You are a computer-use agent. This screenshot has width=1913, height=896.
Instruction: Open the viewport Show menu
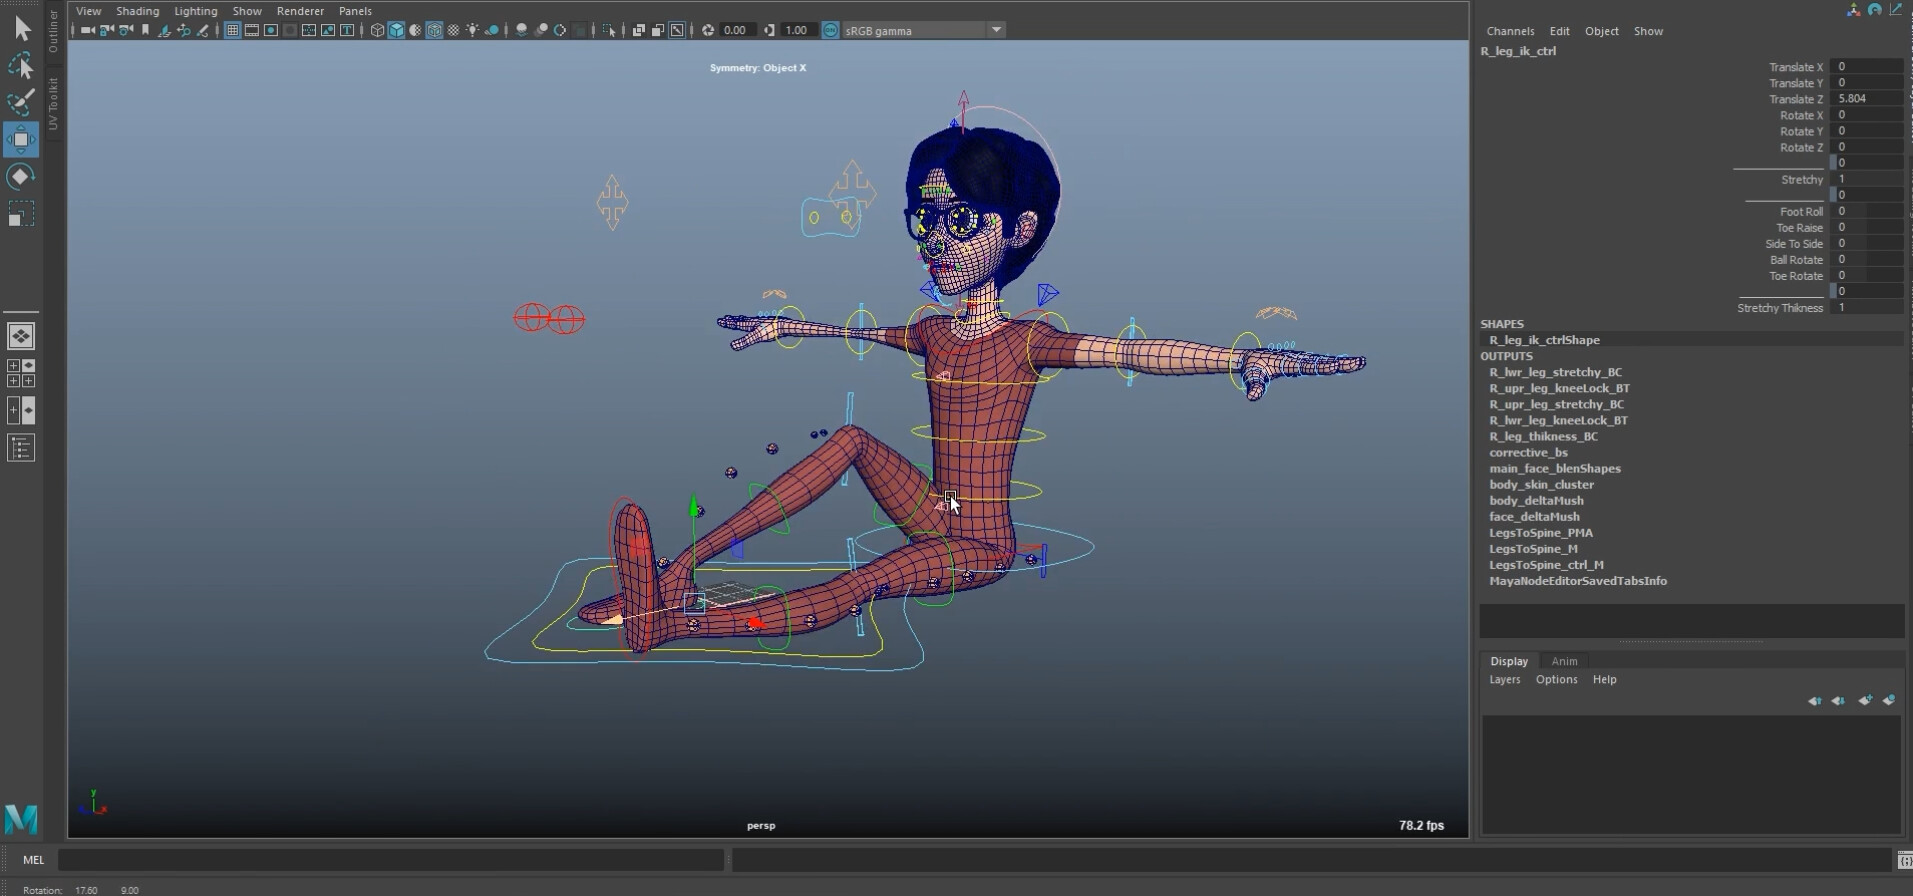(247, 11)
